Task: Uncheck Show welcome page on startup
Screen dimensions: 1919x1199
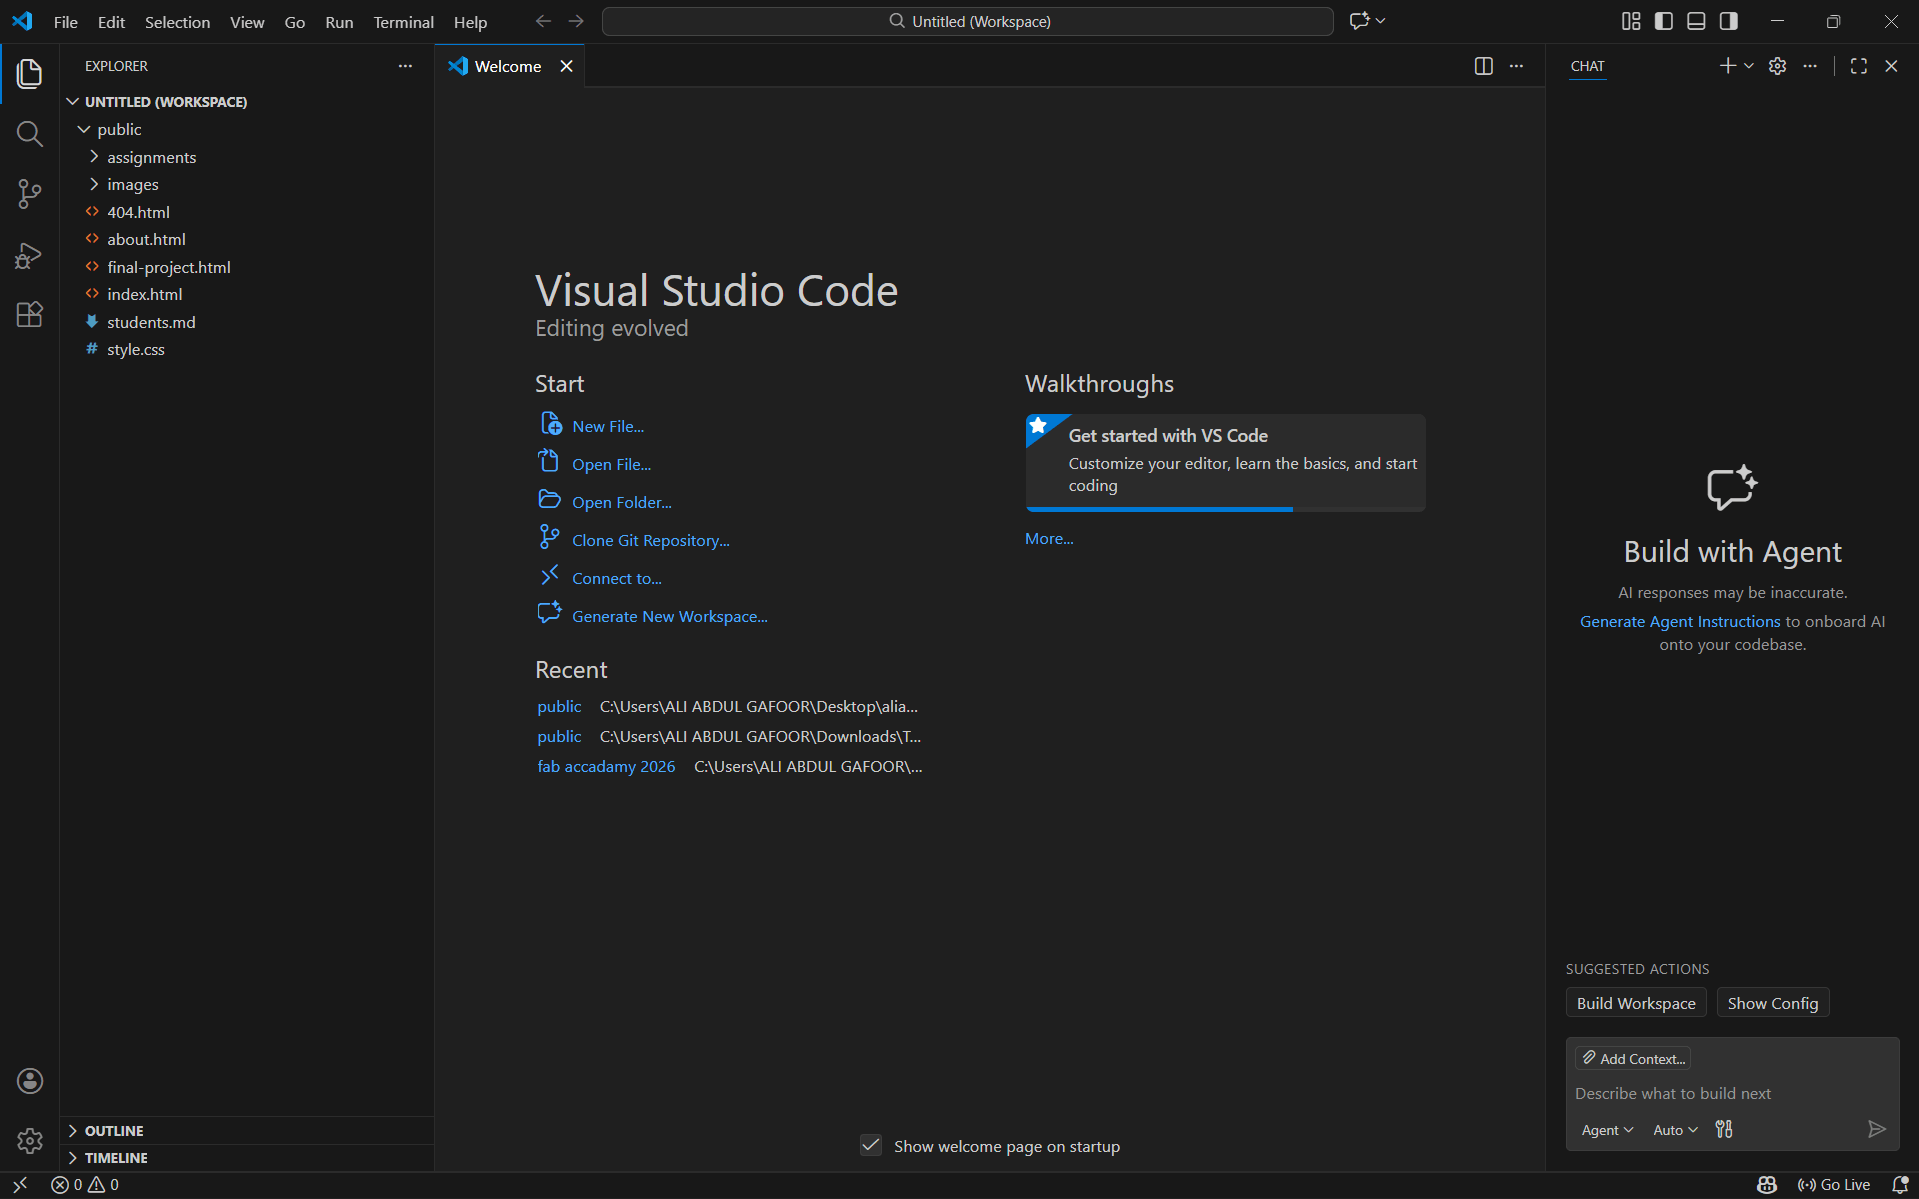Action: [x=871, y=1146]
